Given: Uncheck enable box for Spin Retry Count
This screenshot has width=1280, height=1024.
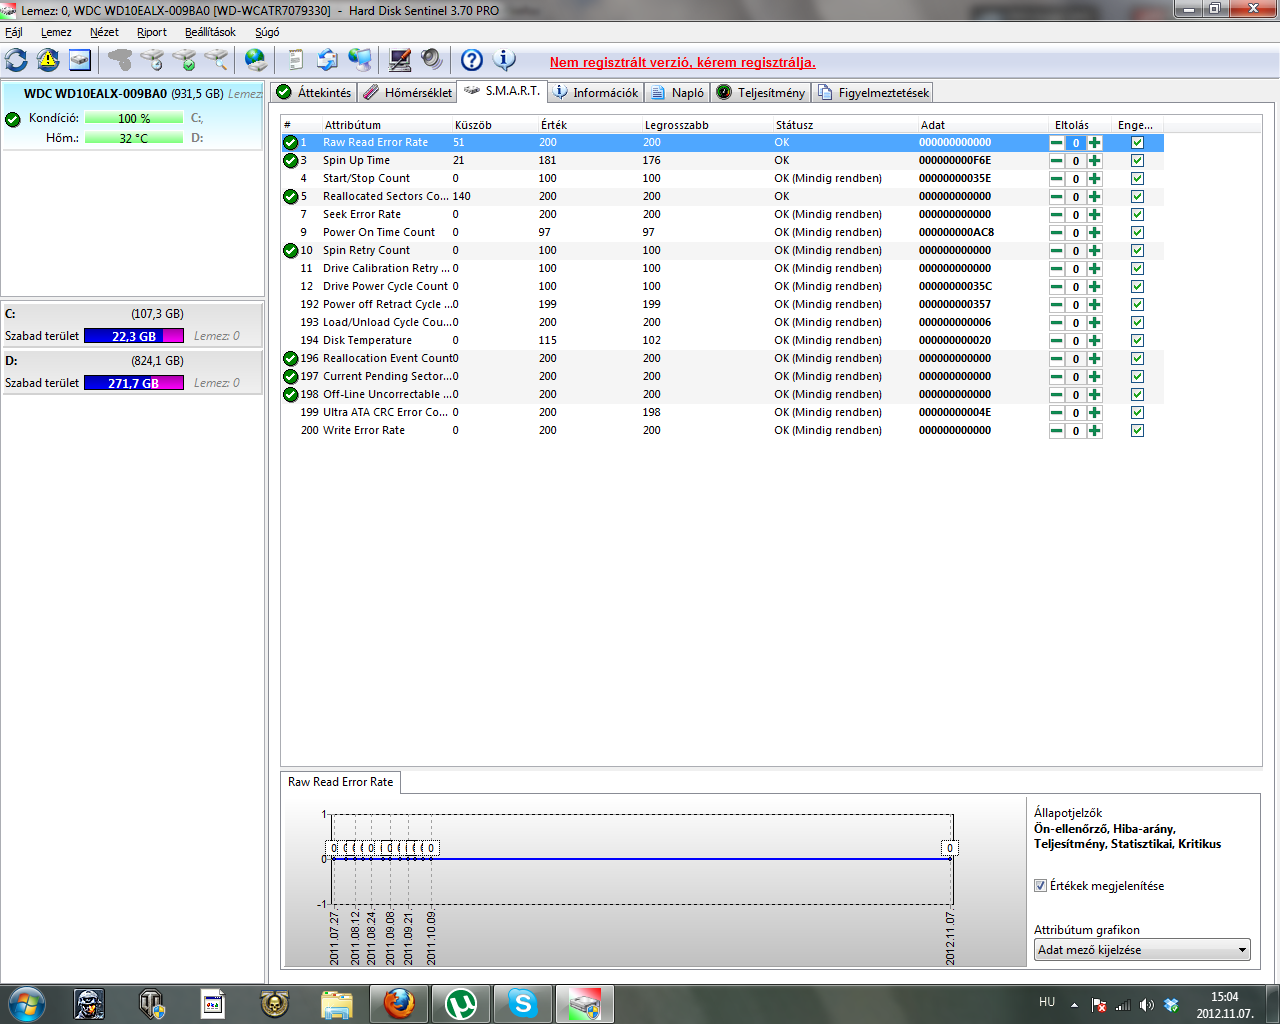Looking at the screenshot, I should 1137,251.
